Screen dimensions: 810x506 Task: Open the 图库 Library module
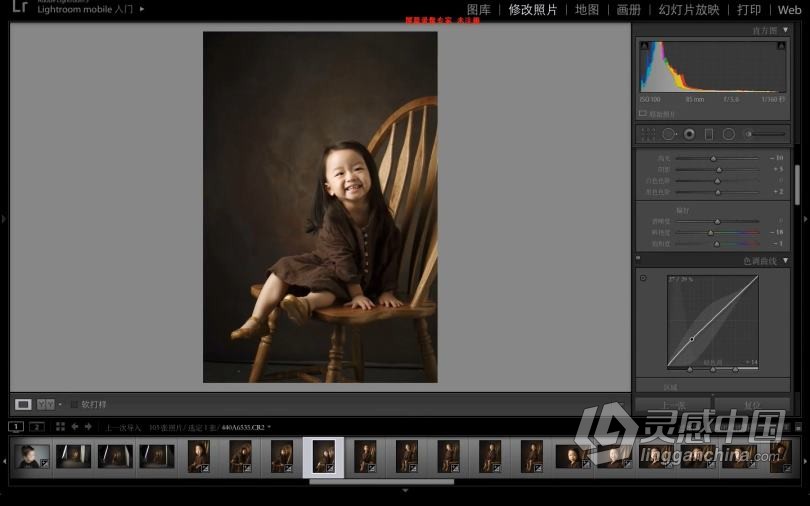[479, 10]
